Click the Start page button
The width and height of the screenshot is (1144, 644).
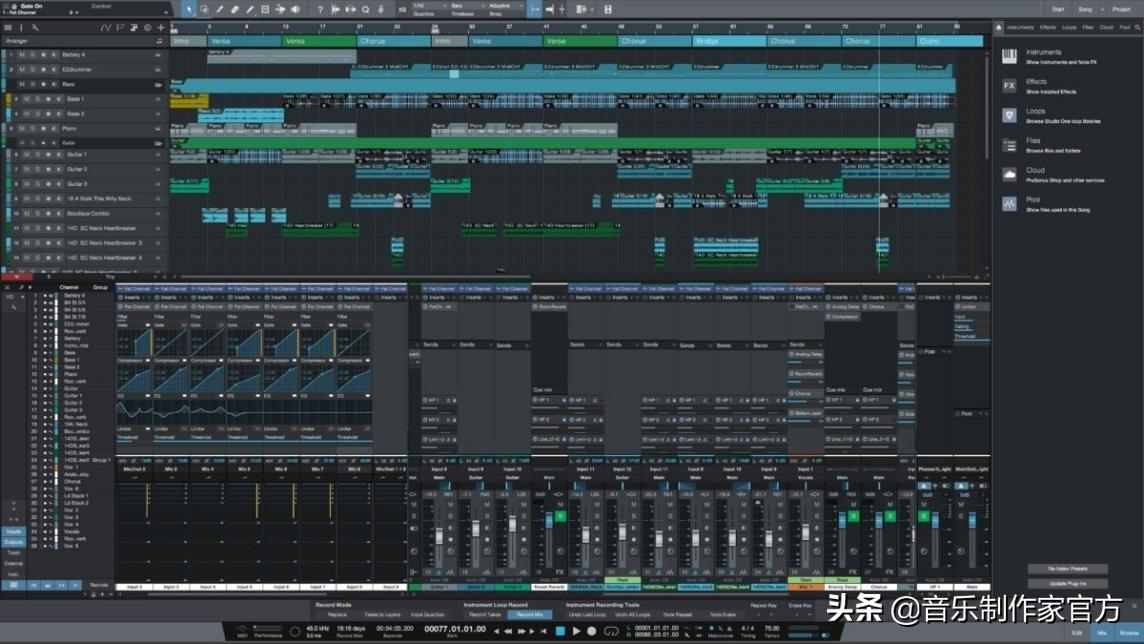coord(1058,9)
